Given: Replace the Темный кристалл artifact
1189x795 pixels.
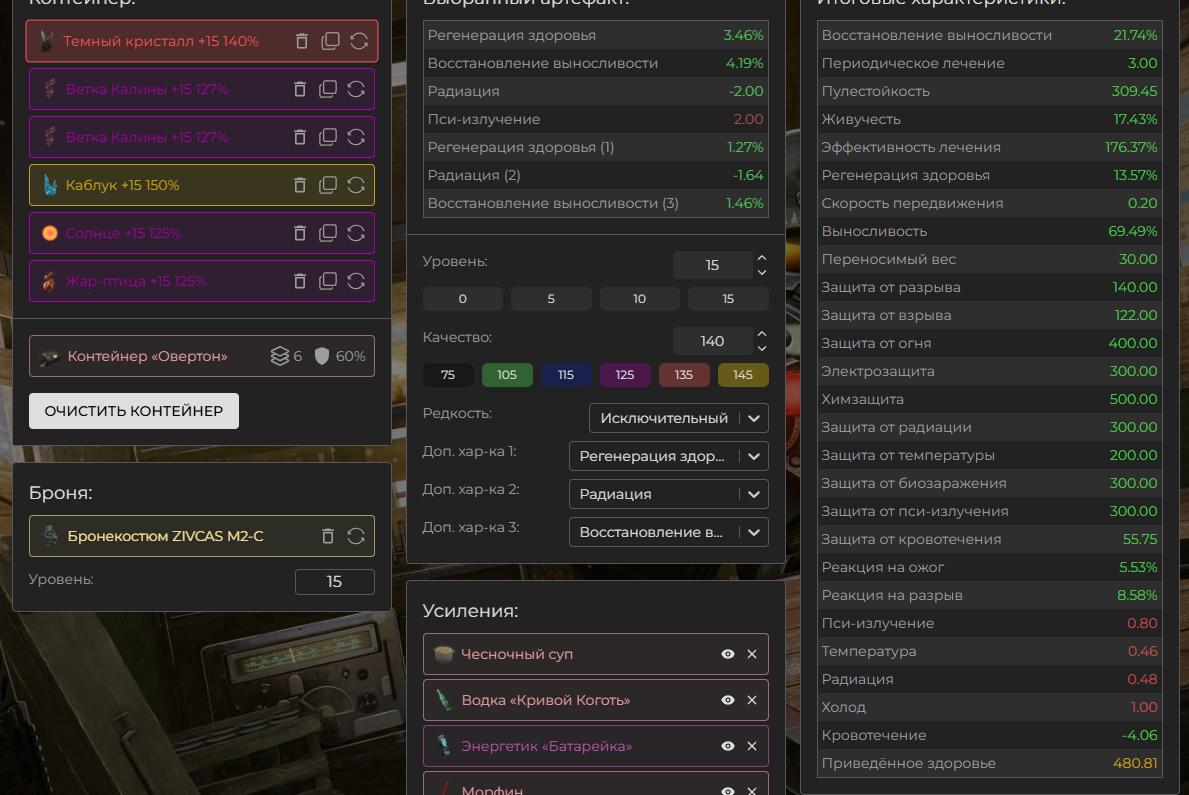Looking at the screenshot, I should 359,41.
